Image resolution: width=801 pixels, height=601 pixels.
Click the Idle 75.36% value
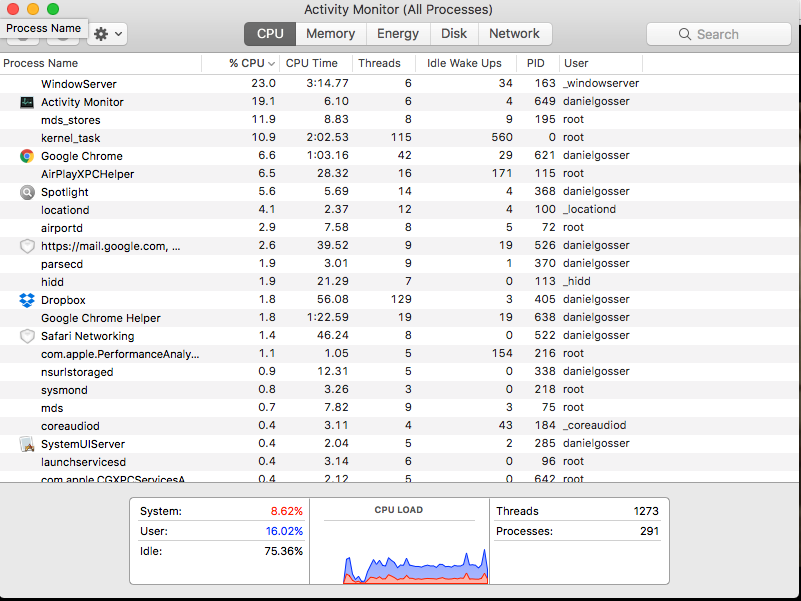pyautogui.click(x=284, y=551)
